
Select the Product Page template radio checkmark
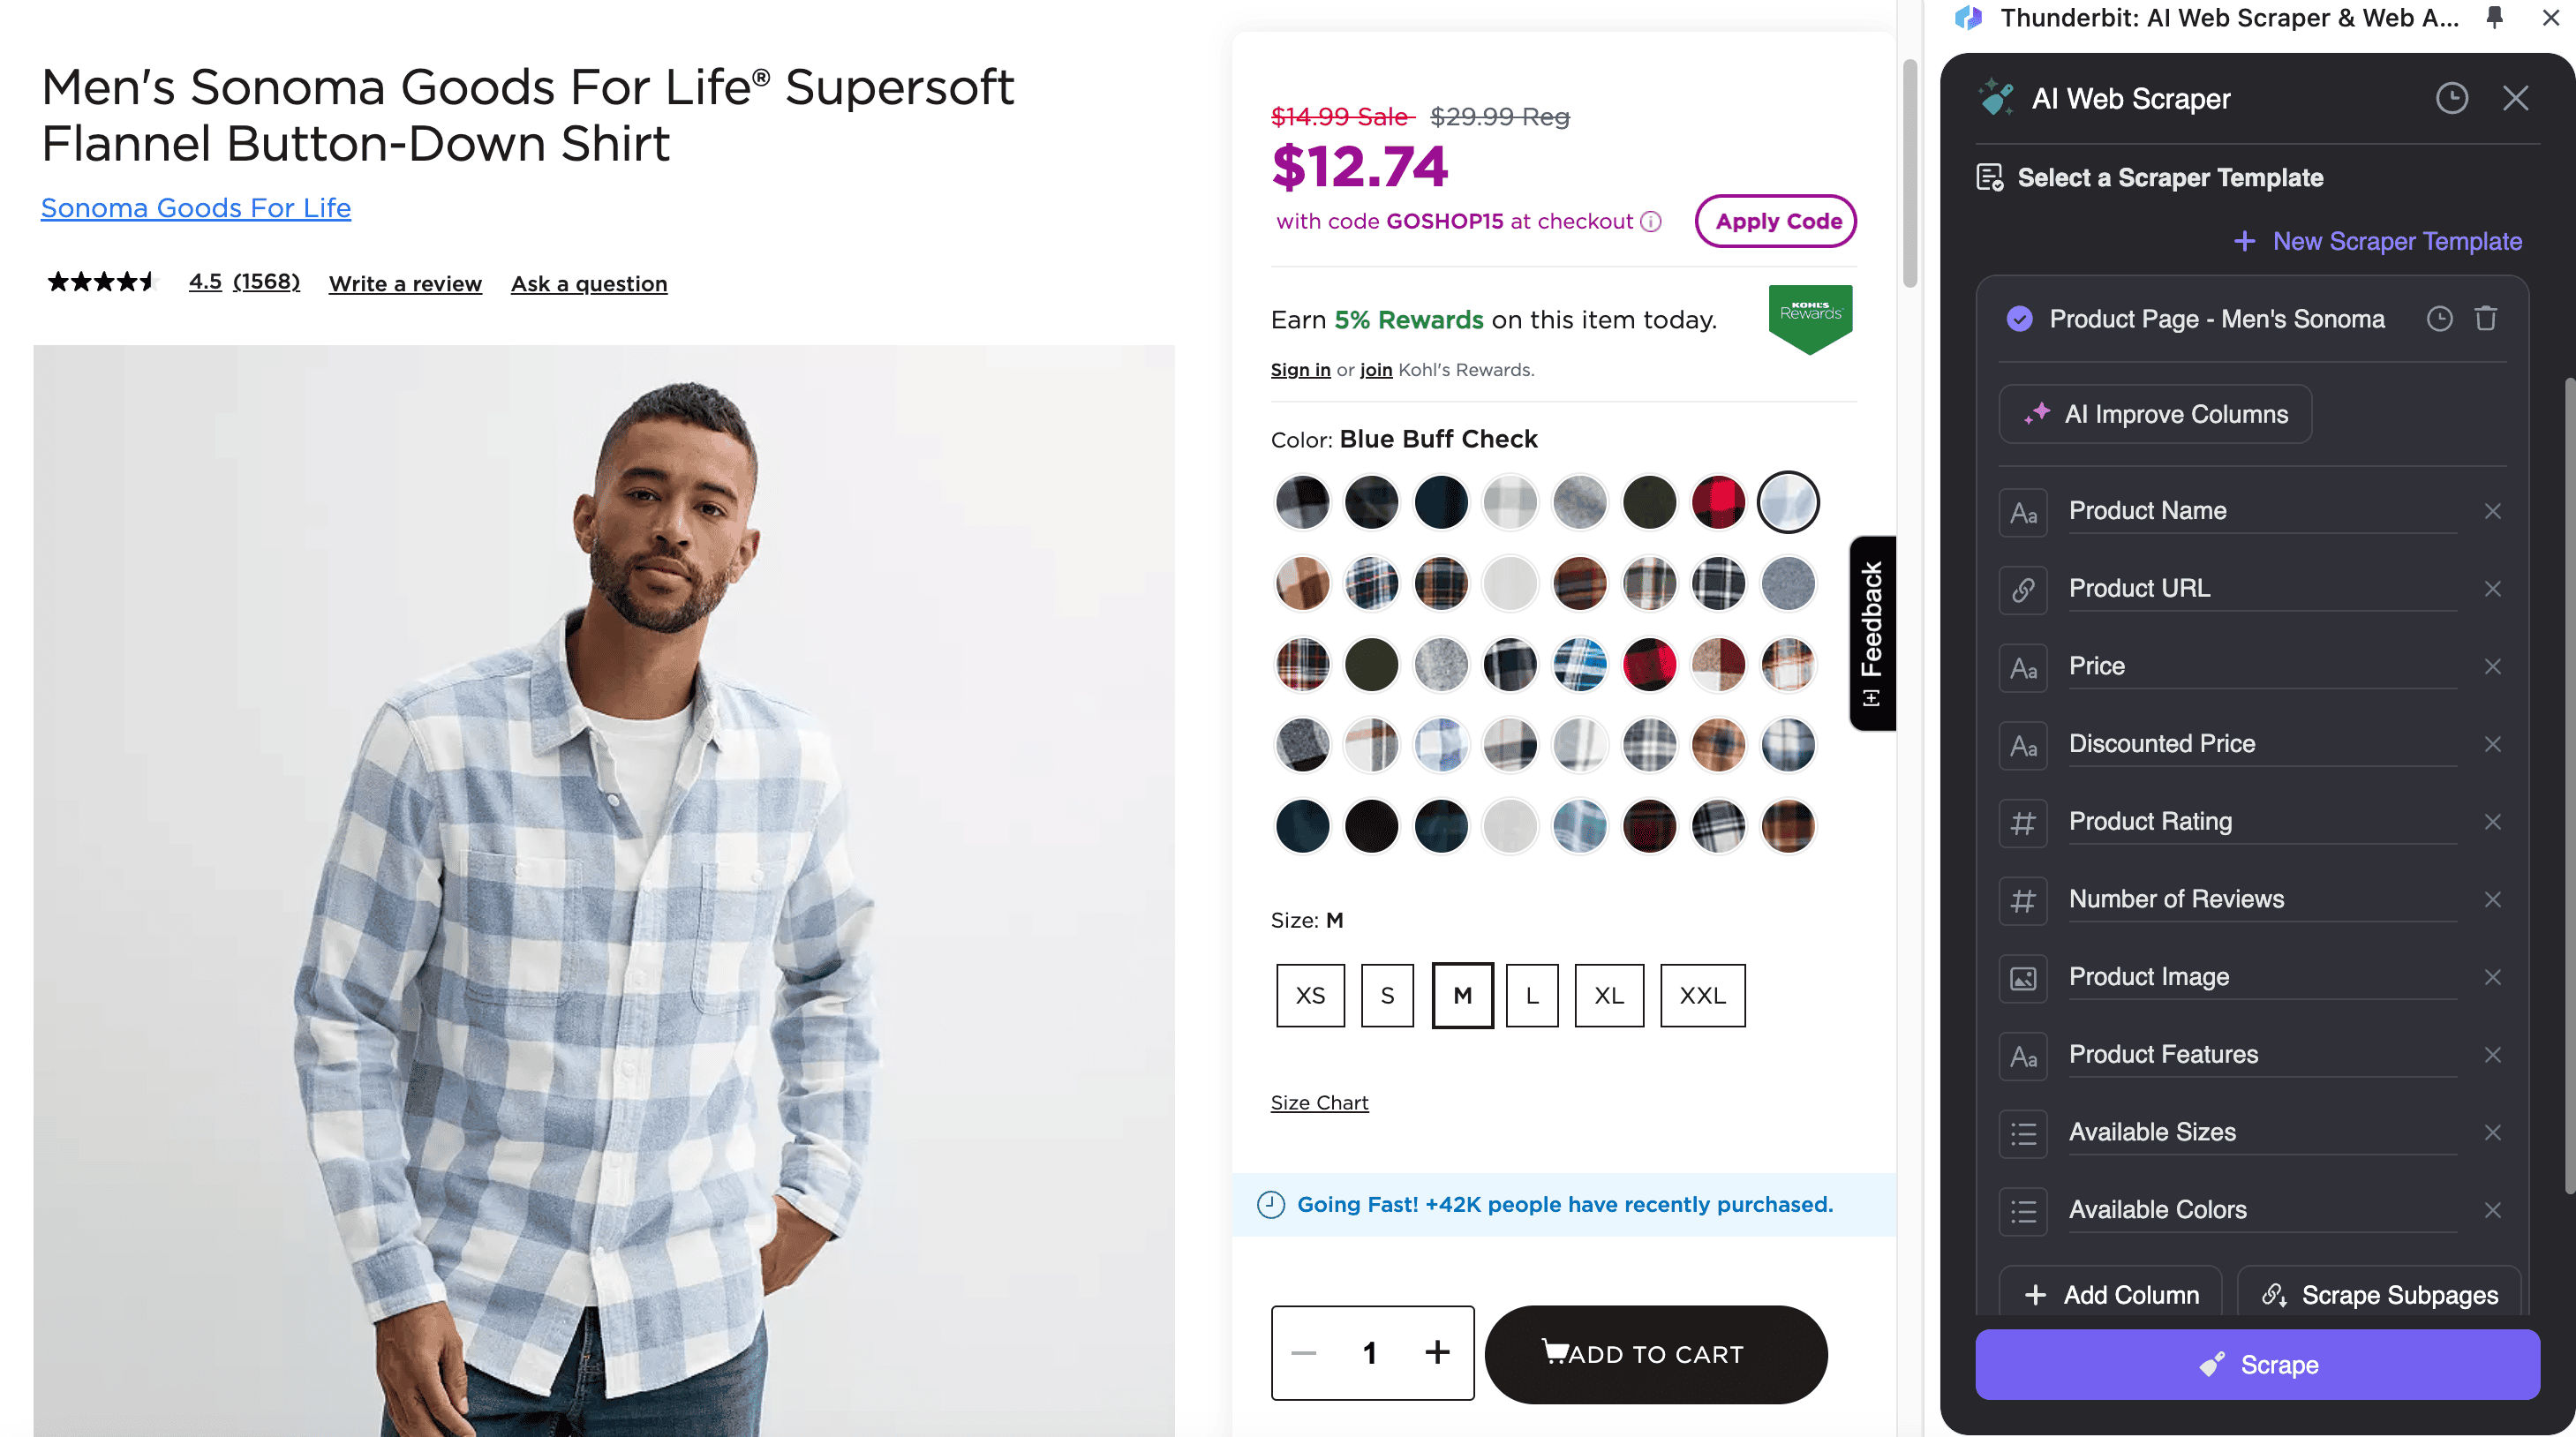pyautogui.click(x=2019, y=319)
